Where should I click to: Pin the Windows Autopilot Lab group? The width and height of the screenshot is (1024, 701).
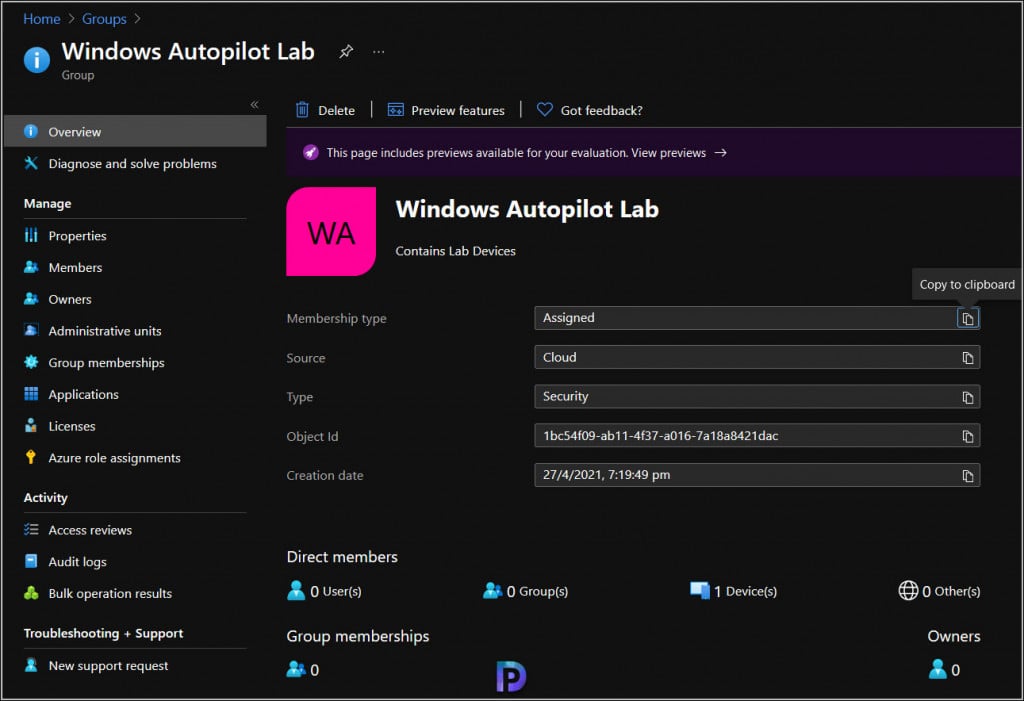(346, 51)
